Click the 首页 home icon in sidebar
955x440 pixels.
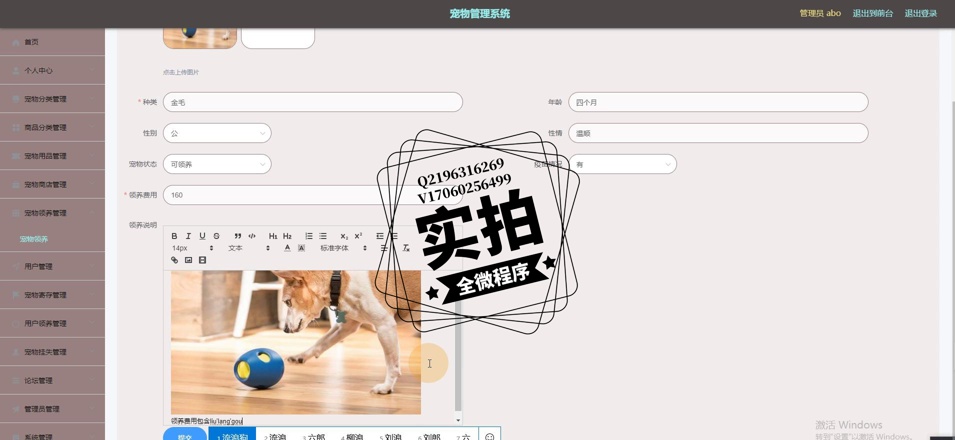point(16,42)
